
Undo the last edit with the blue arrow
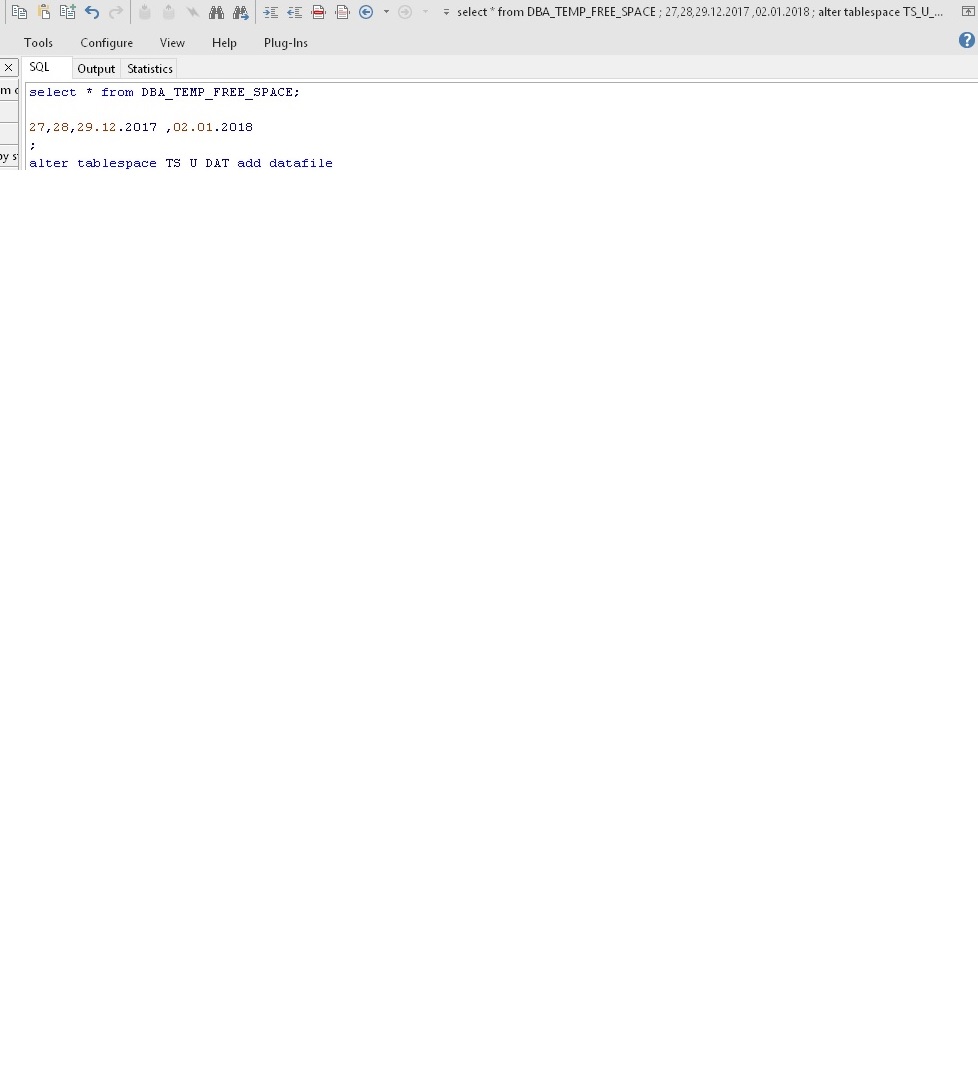click(92, 12)
